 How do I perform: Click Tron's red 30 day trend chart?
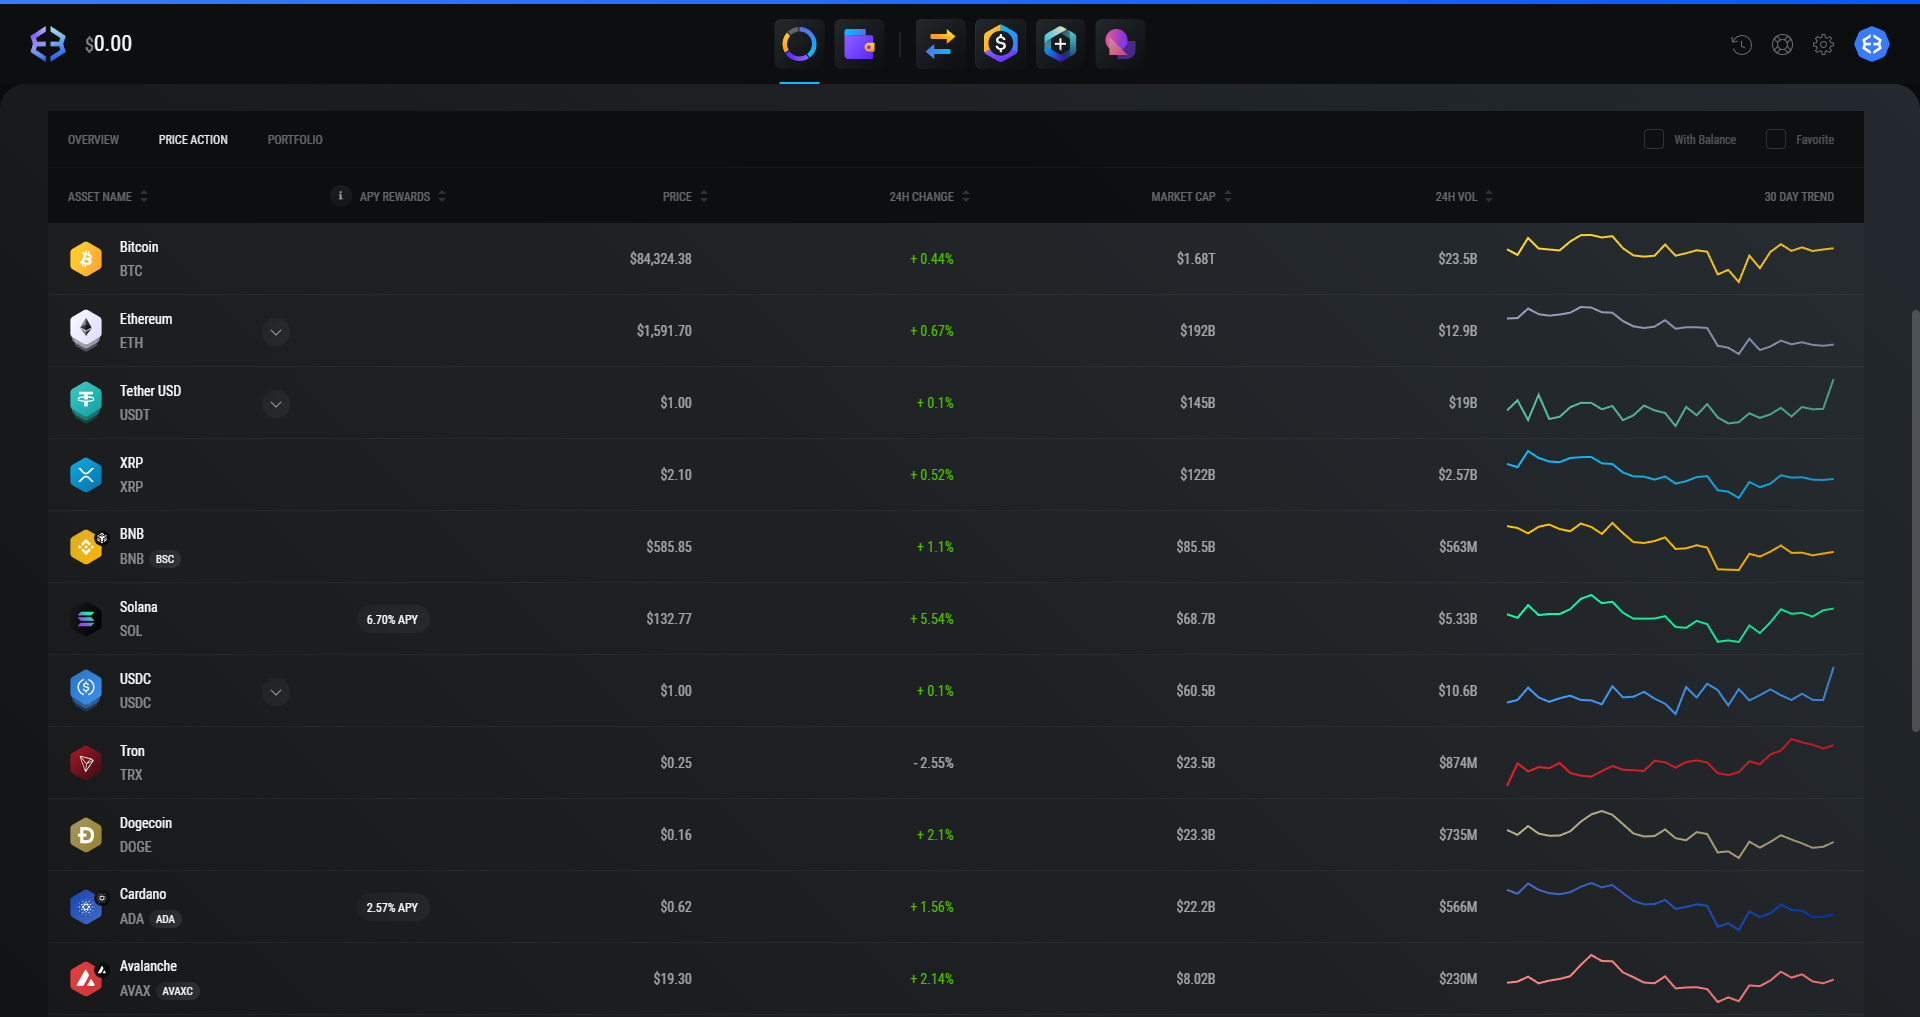tap(1670, 763)
